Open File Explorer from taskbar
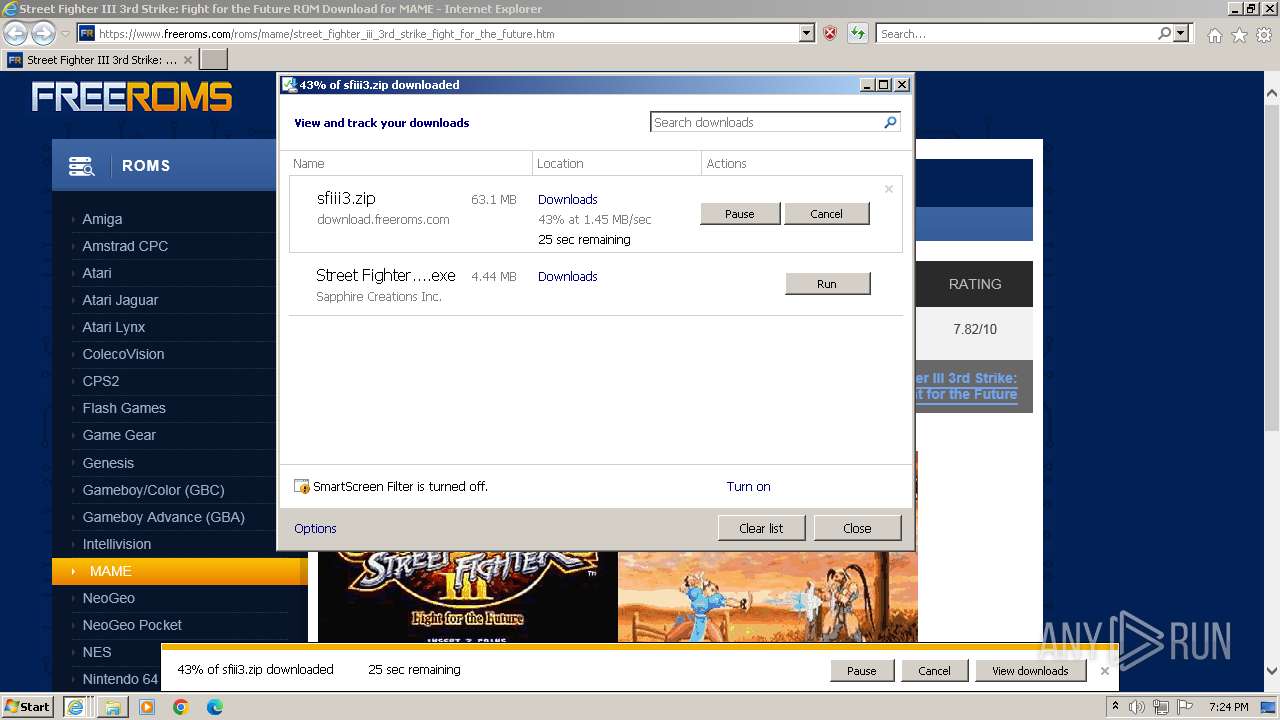Image resolution: width=1280 pixels, height=720 pixels. (112, 707)
